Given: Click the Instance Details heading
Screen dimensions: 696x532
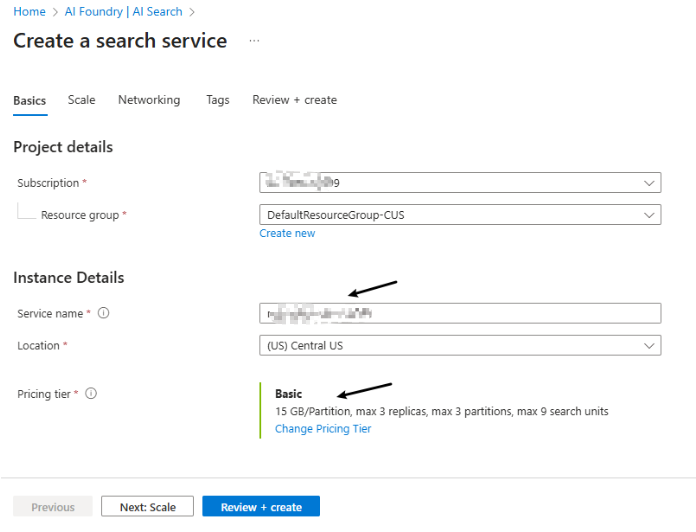Looking at the screenshot, I should pyautogui.click(x=69, y=278).
